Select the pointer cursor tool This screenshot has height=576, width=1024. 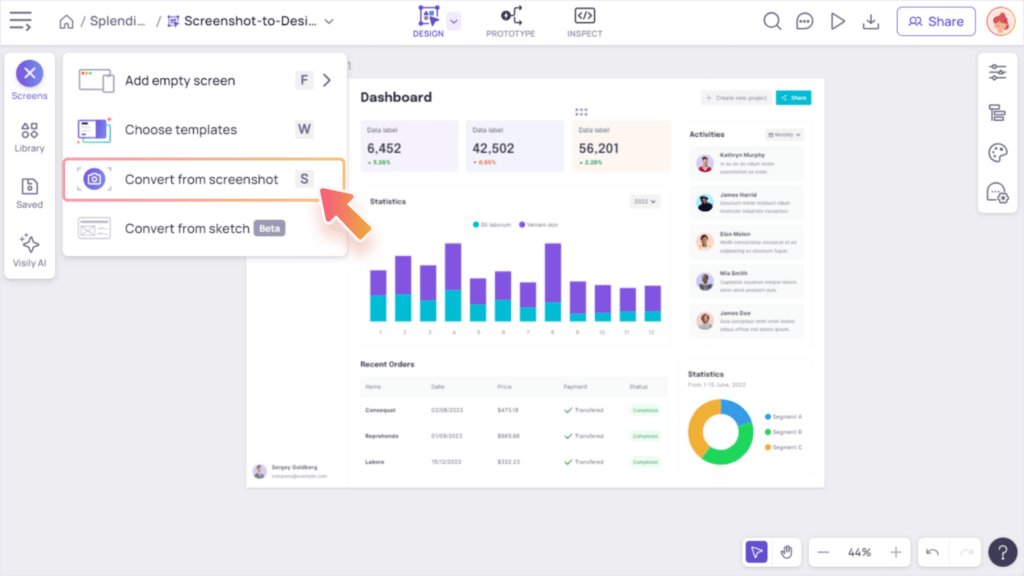click(x=756, y=552)
